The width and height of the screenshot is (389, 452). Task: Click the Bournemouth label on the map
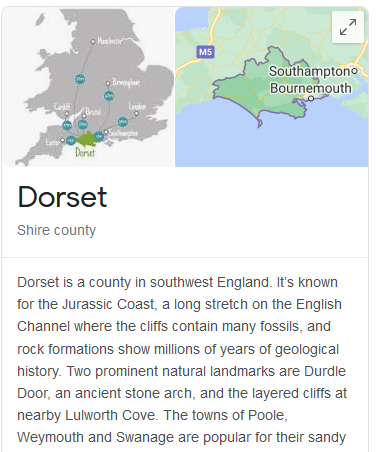[311, 88]
